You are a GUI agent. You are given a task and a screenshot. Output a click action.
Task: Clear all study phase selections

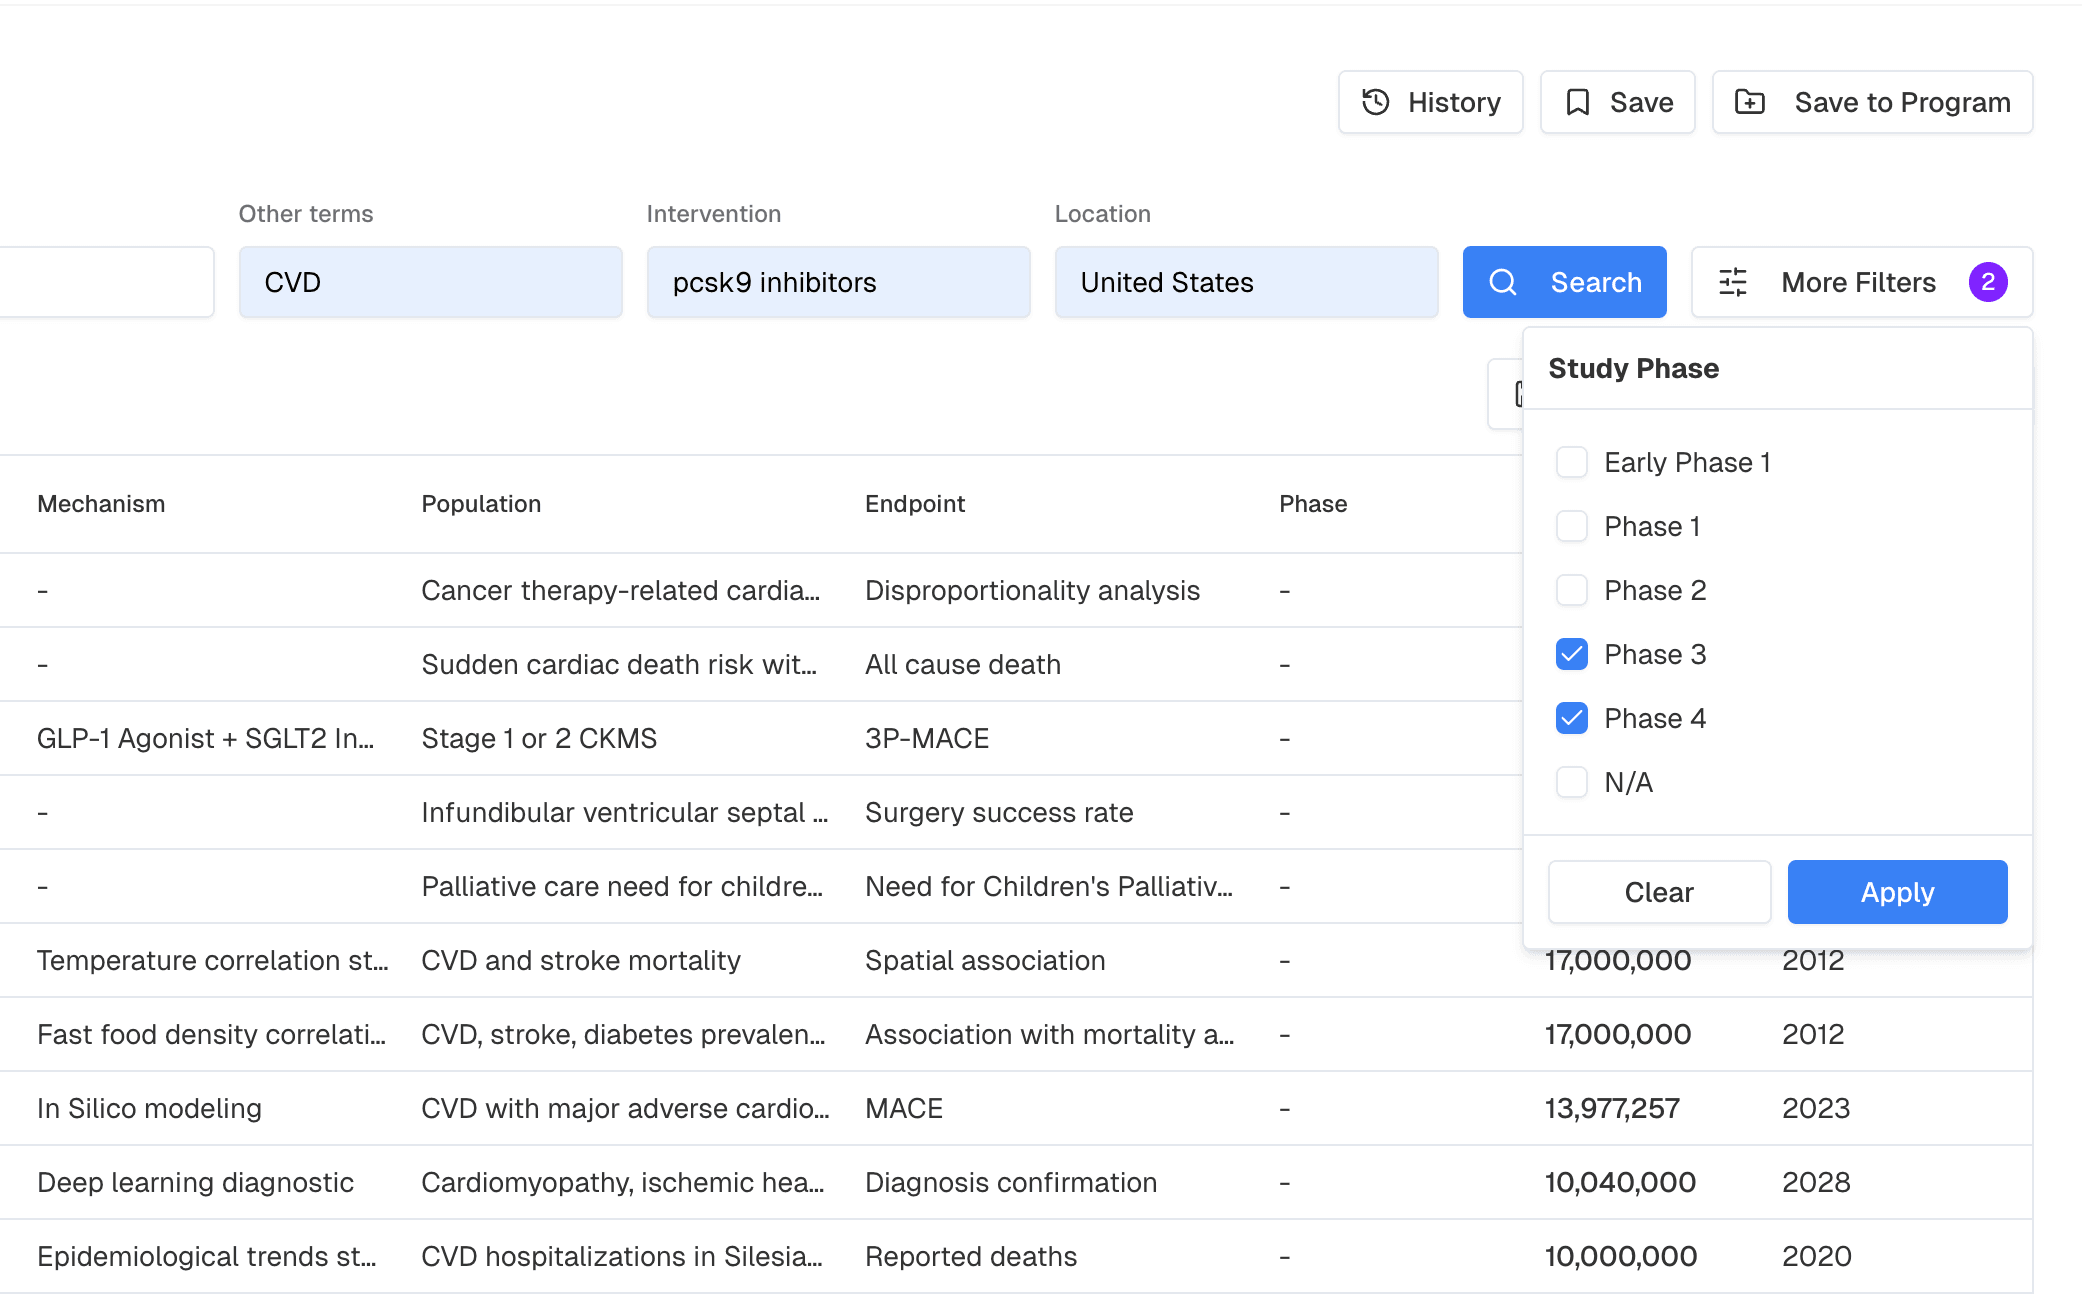[1659, 892]
